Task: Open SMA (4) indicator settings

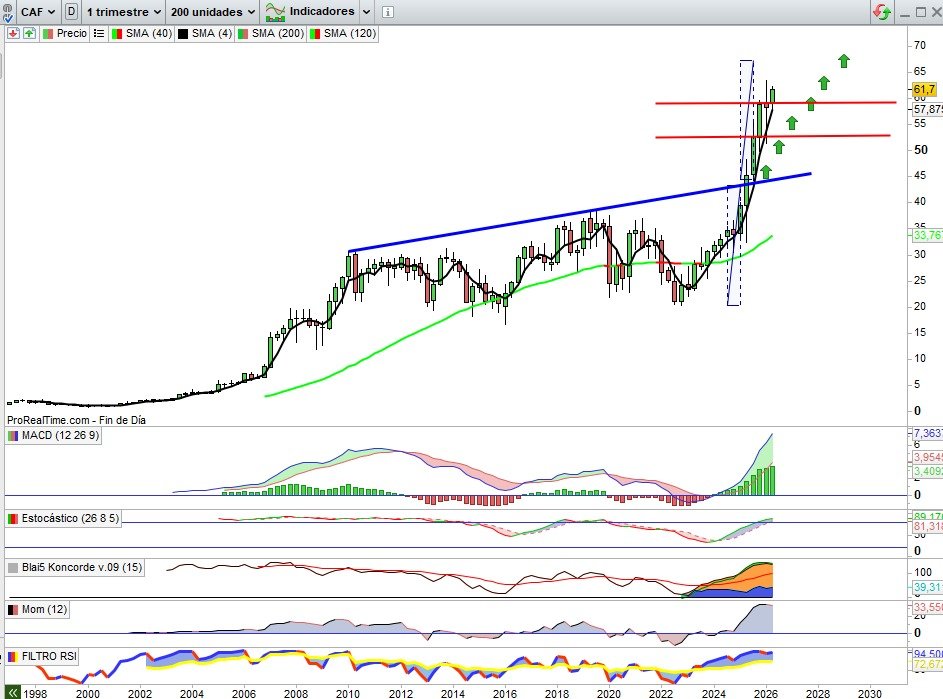Action: point(212,34)
